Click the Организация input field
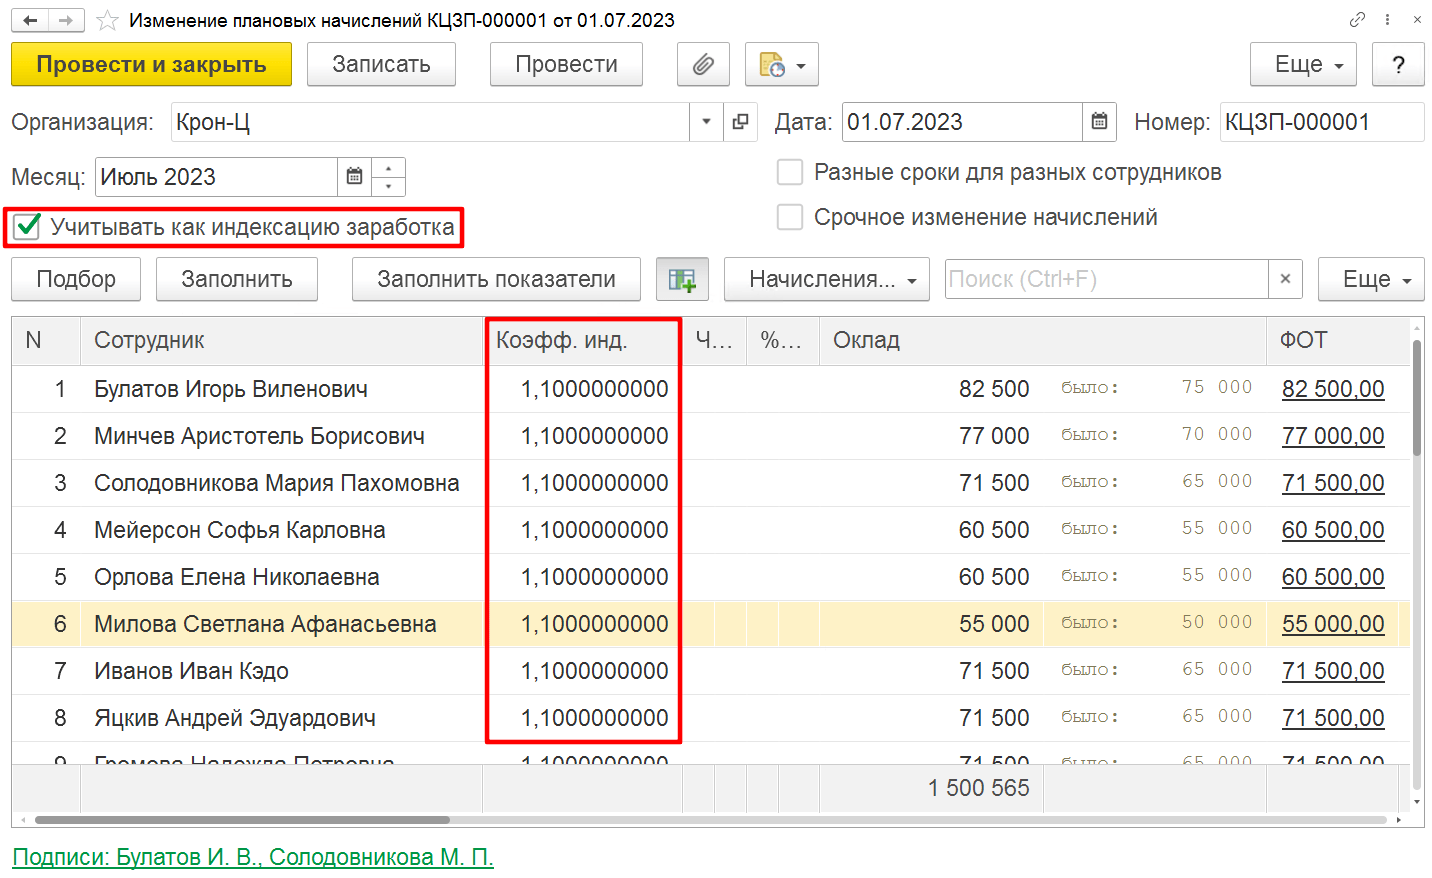Viewport: 1432px width, 878px height. [x=430, y=122]
